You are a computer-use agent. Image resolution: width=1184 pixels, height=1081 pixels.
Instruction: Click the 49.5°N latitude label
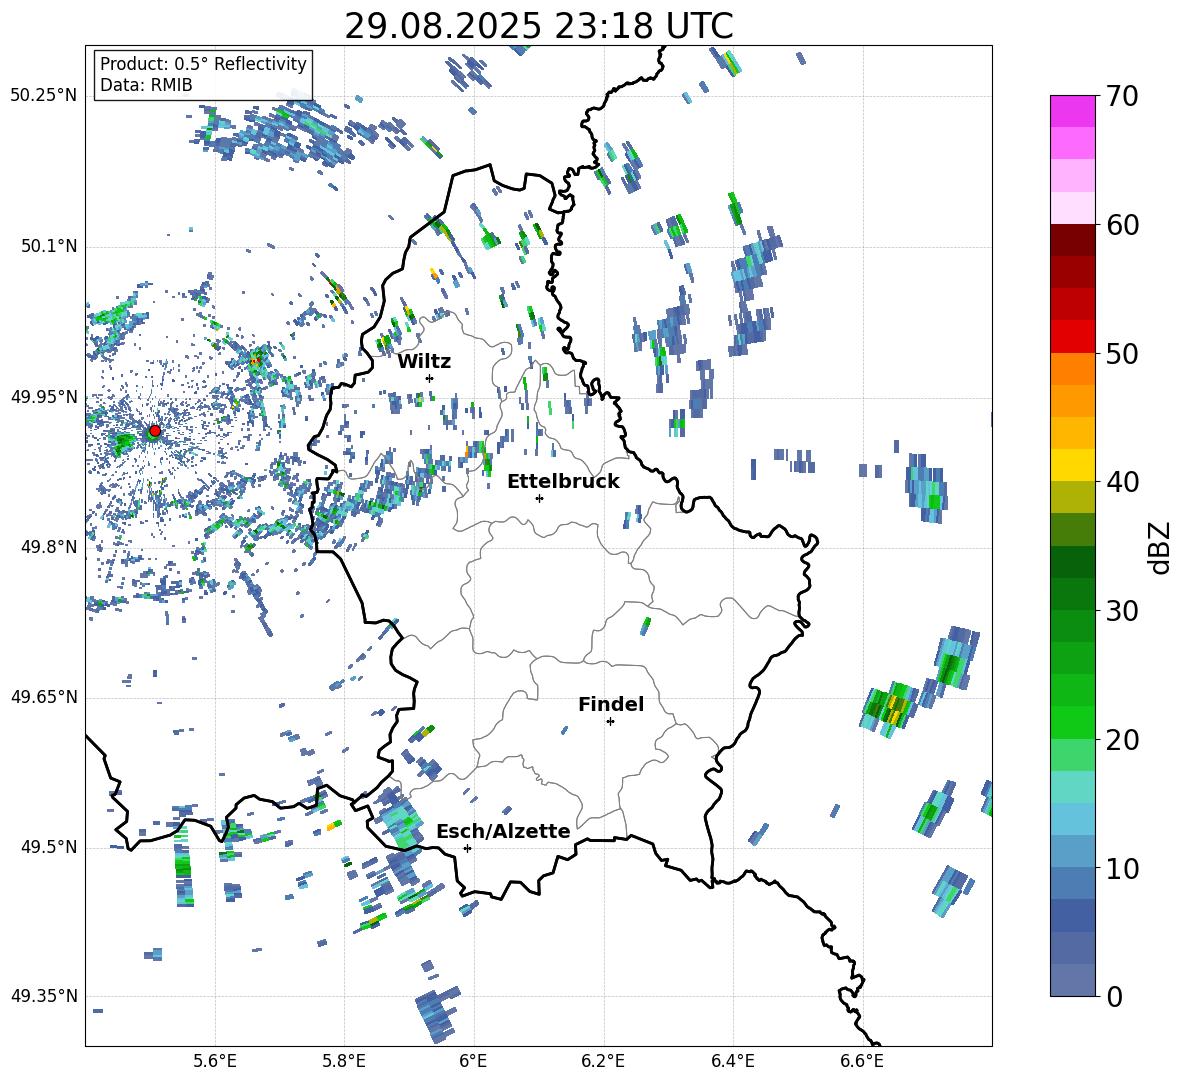pyautogui.click(x=48, y=847)
